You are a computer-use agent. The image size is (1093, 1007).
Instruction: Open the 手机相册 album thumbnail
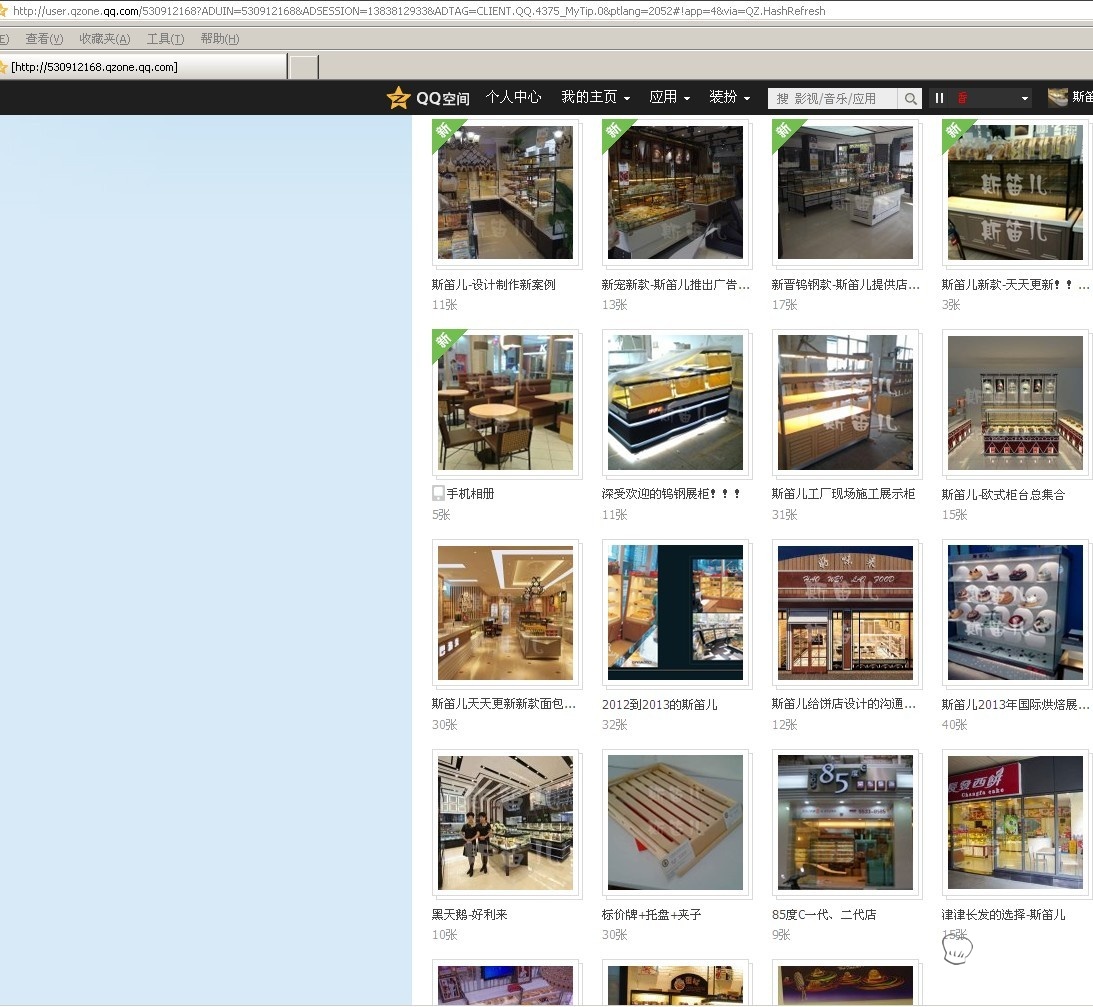tap(505, 402)
